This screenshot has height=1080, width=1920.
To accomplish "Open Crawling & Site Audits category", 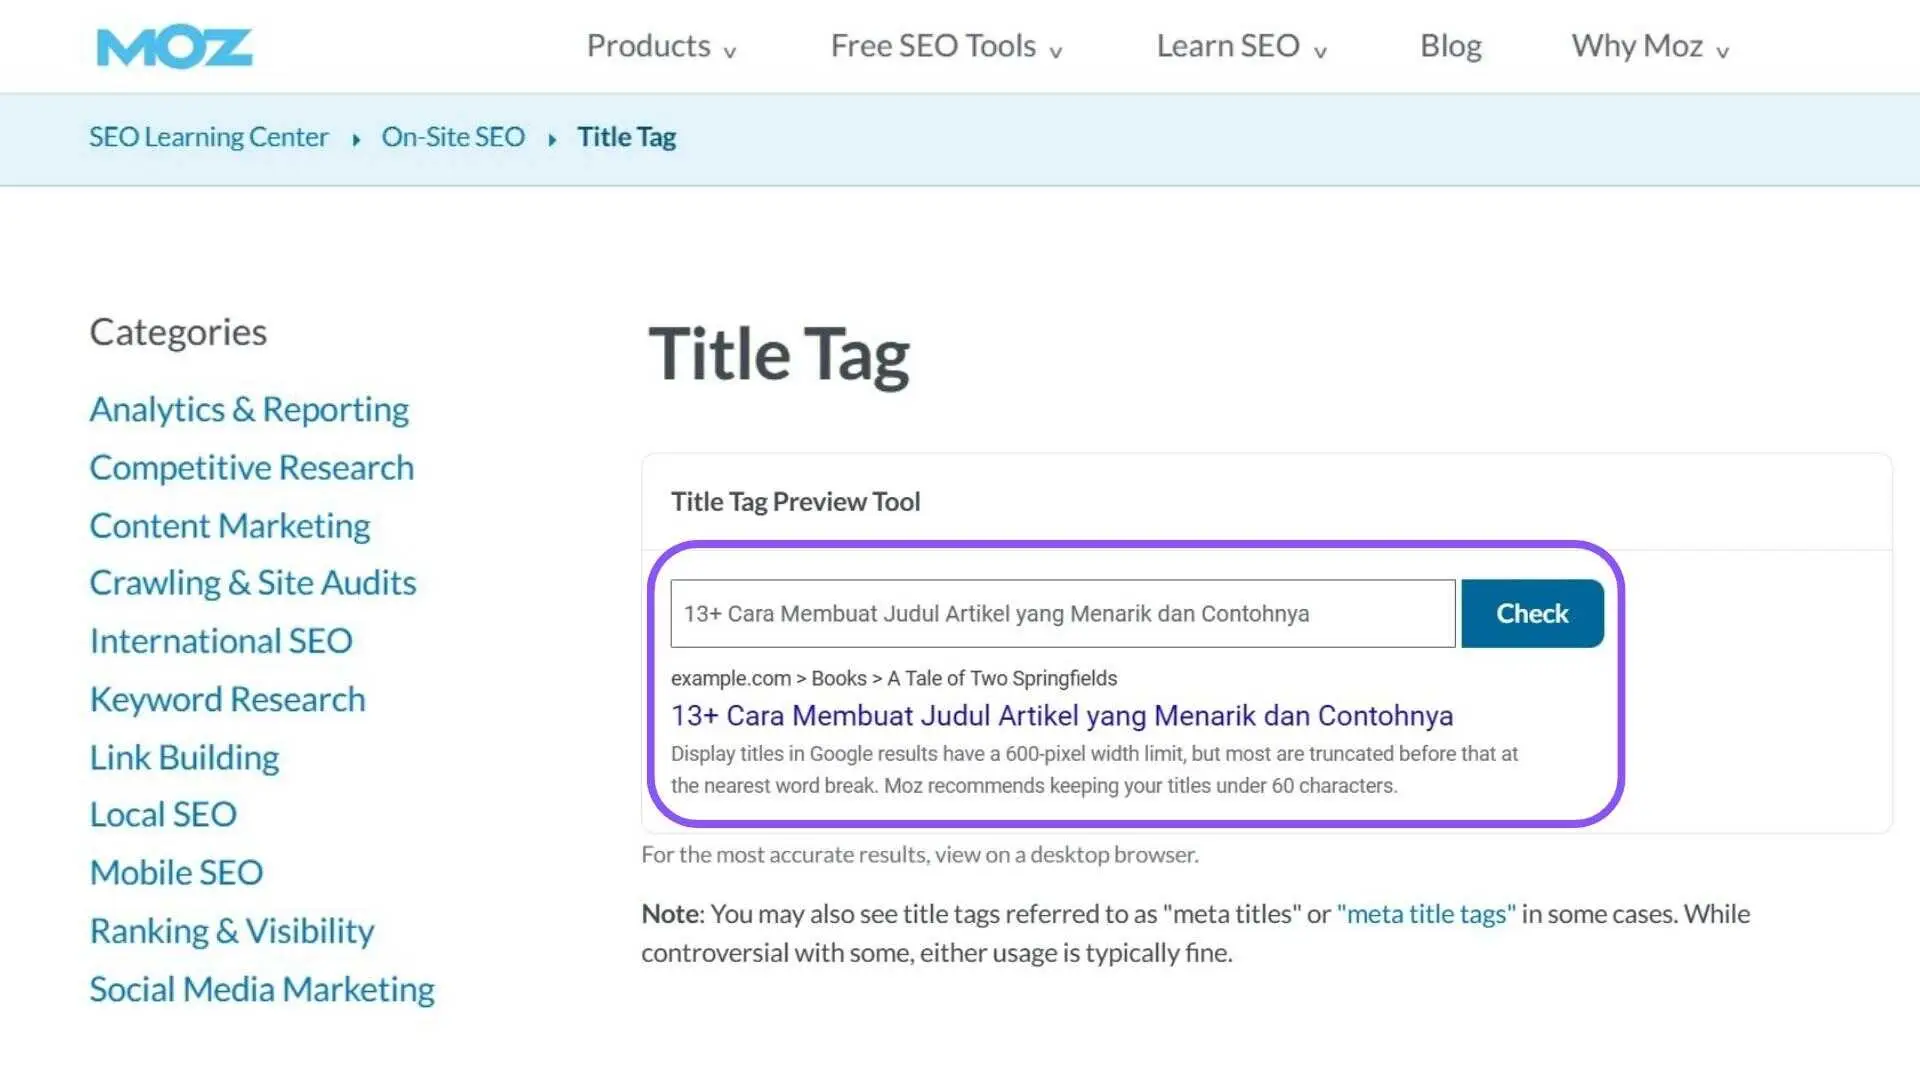I will pyautogui.click(x=253, y=583).
